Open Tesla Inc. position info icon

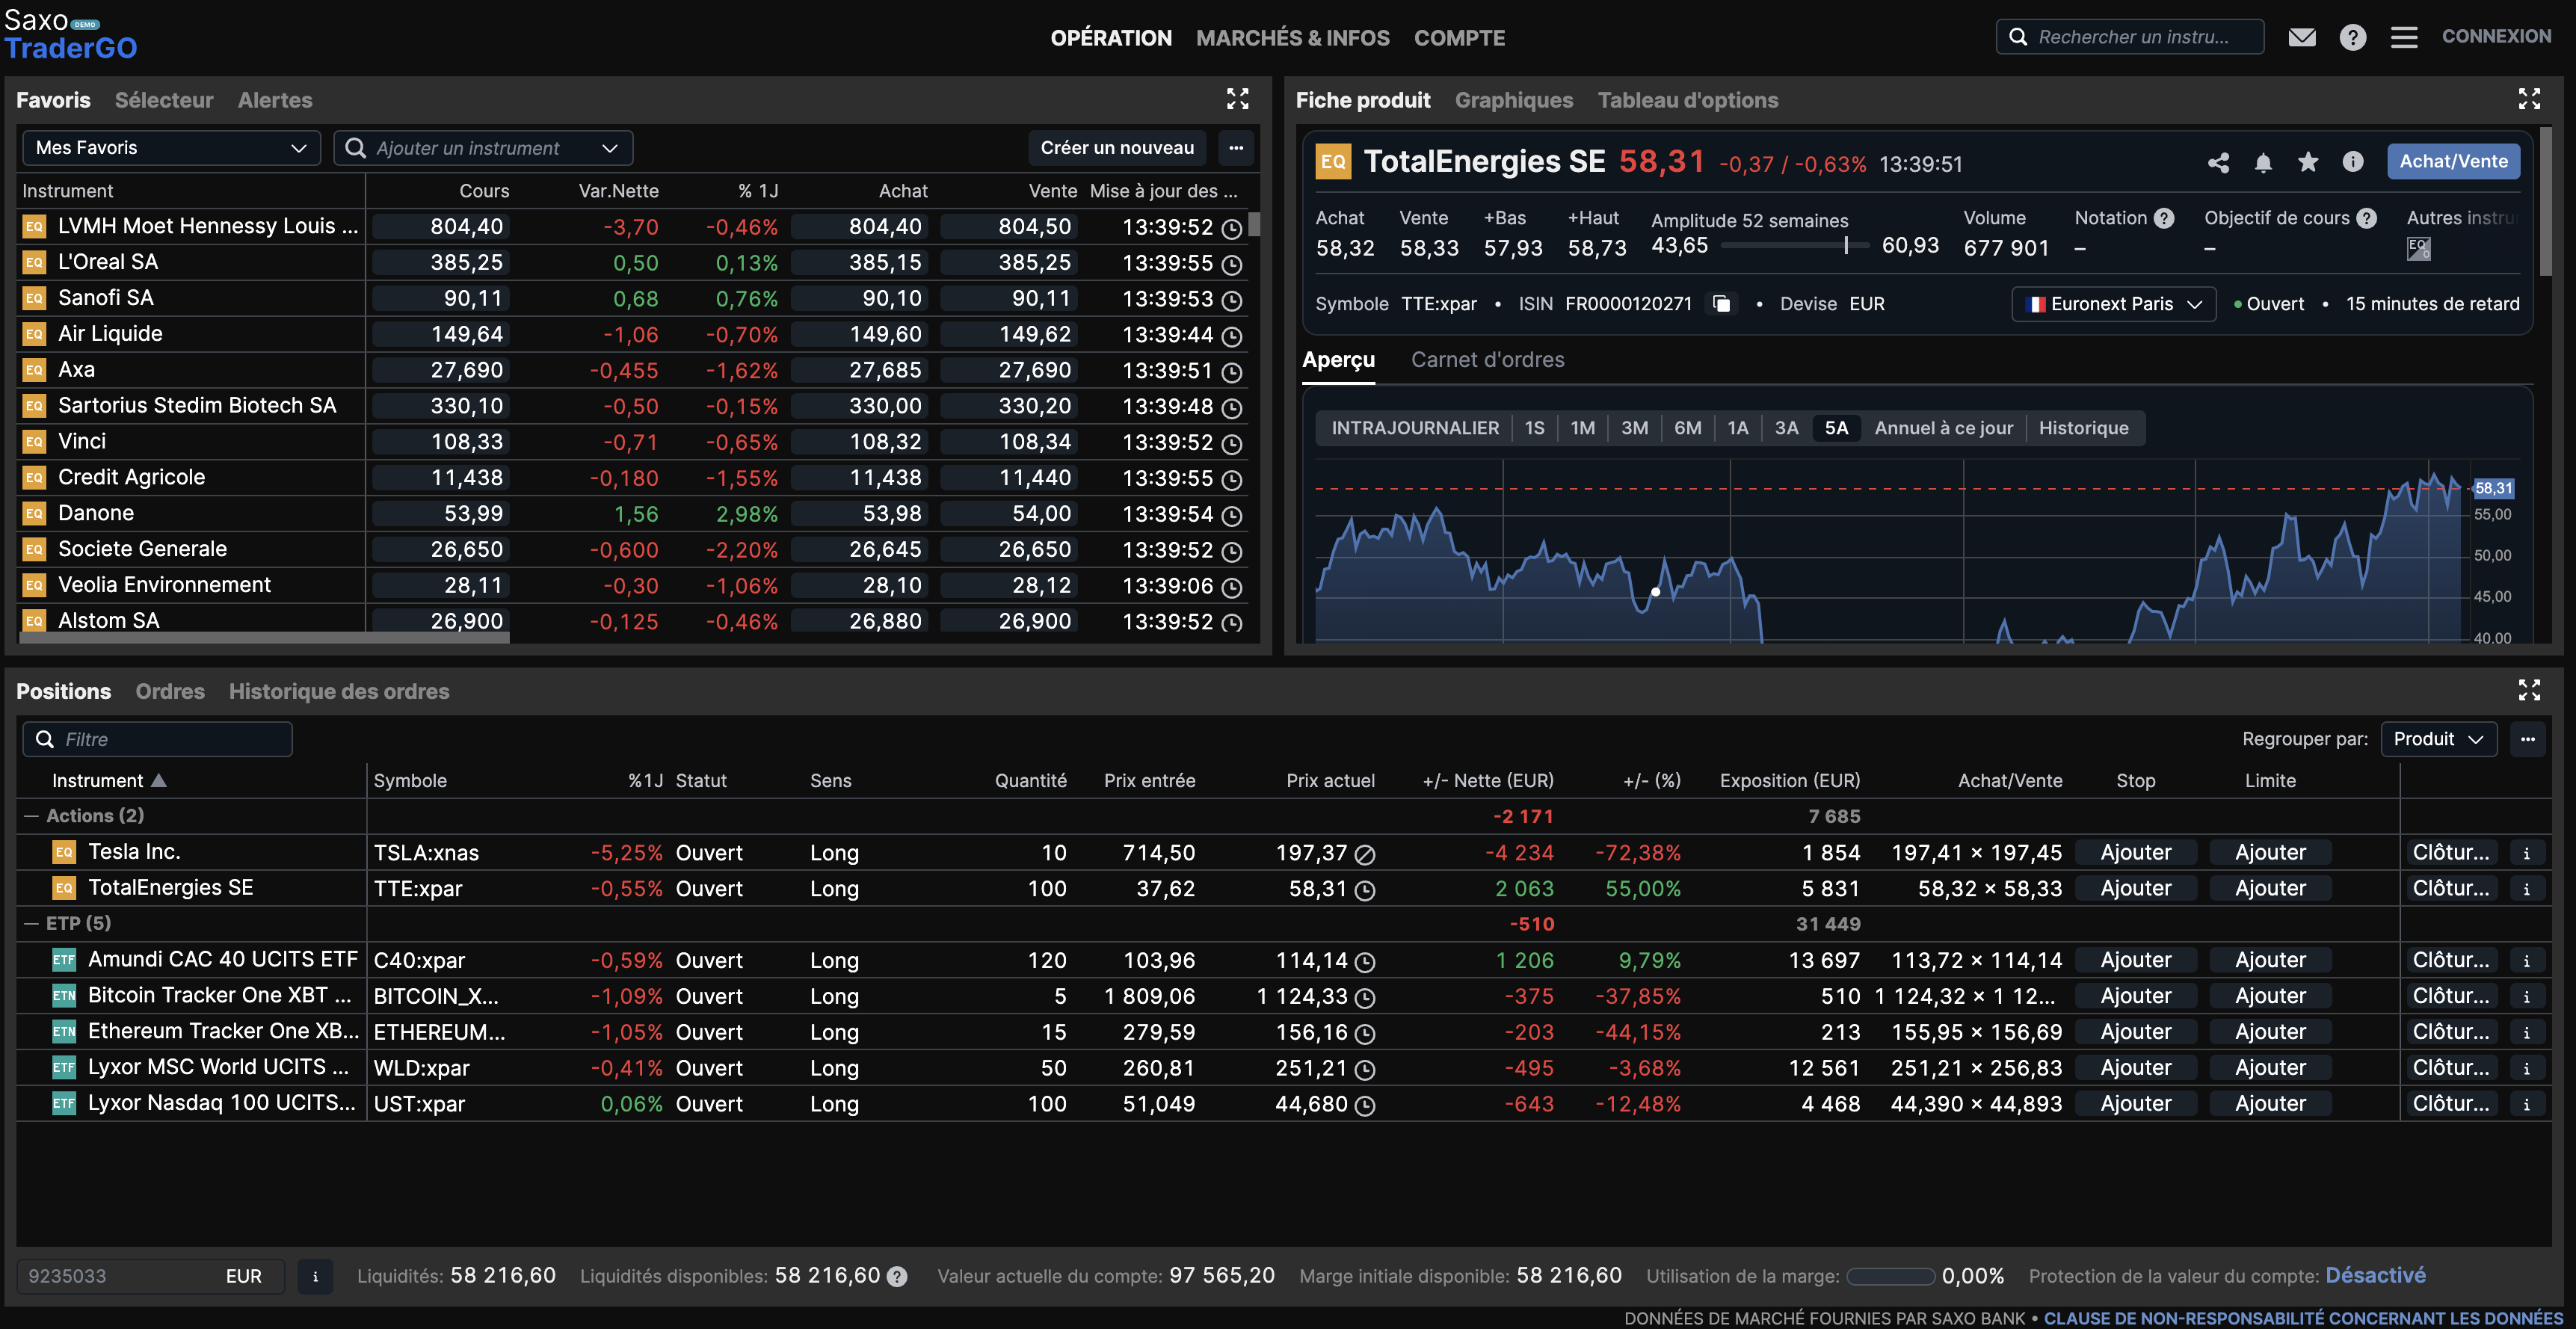pos(2527,853)
